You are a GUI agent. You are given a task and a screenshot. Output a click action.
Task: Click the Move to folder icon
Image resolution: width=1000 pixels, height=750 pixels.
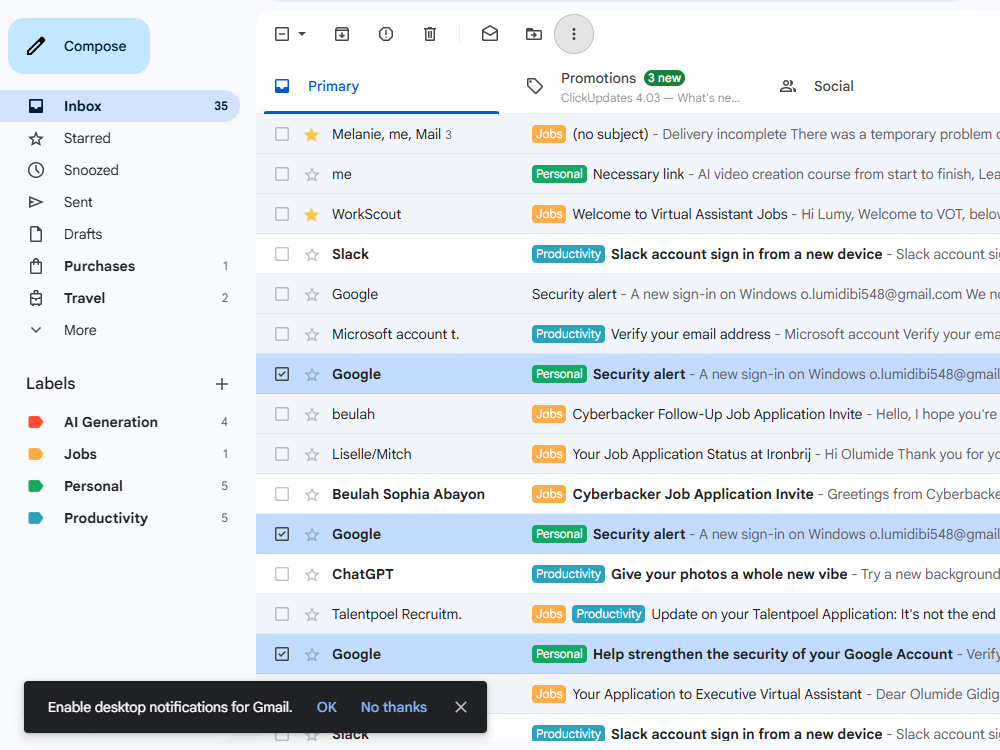[x=534, y=34]
